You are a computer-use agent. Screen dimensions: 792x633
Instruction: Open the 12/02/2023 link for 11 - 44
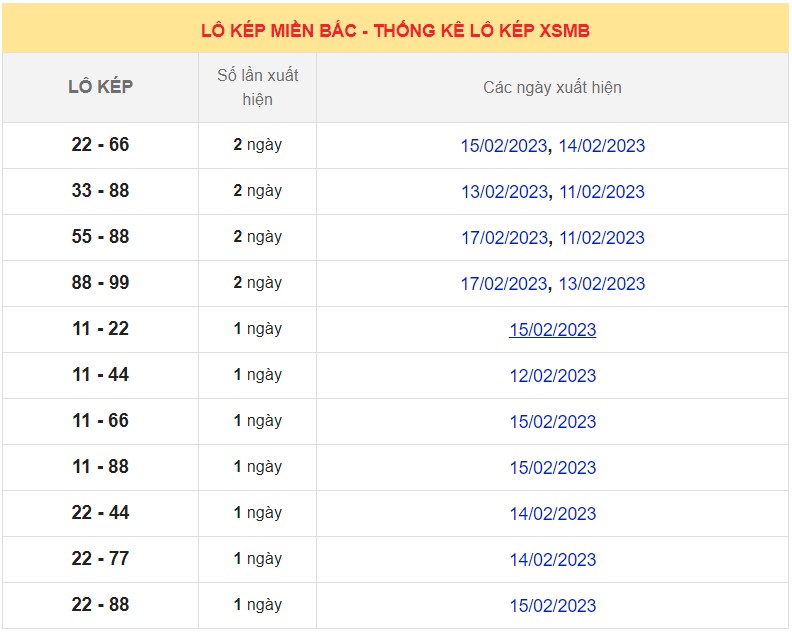point(552,376)
